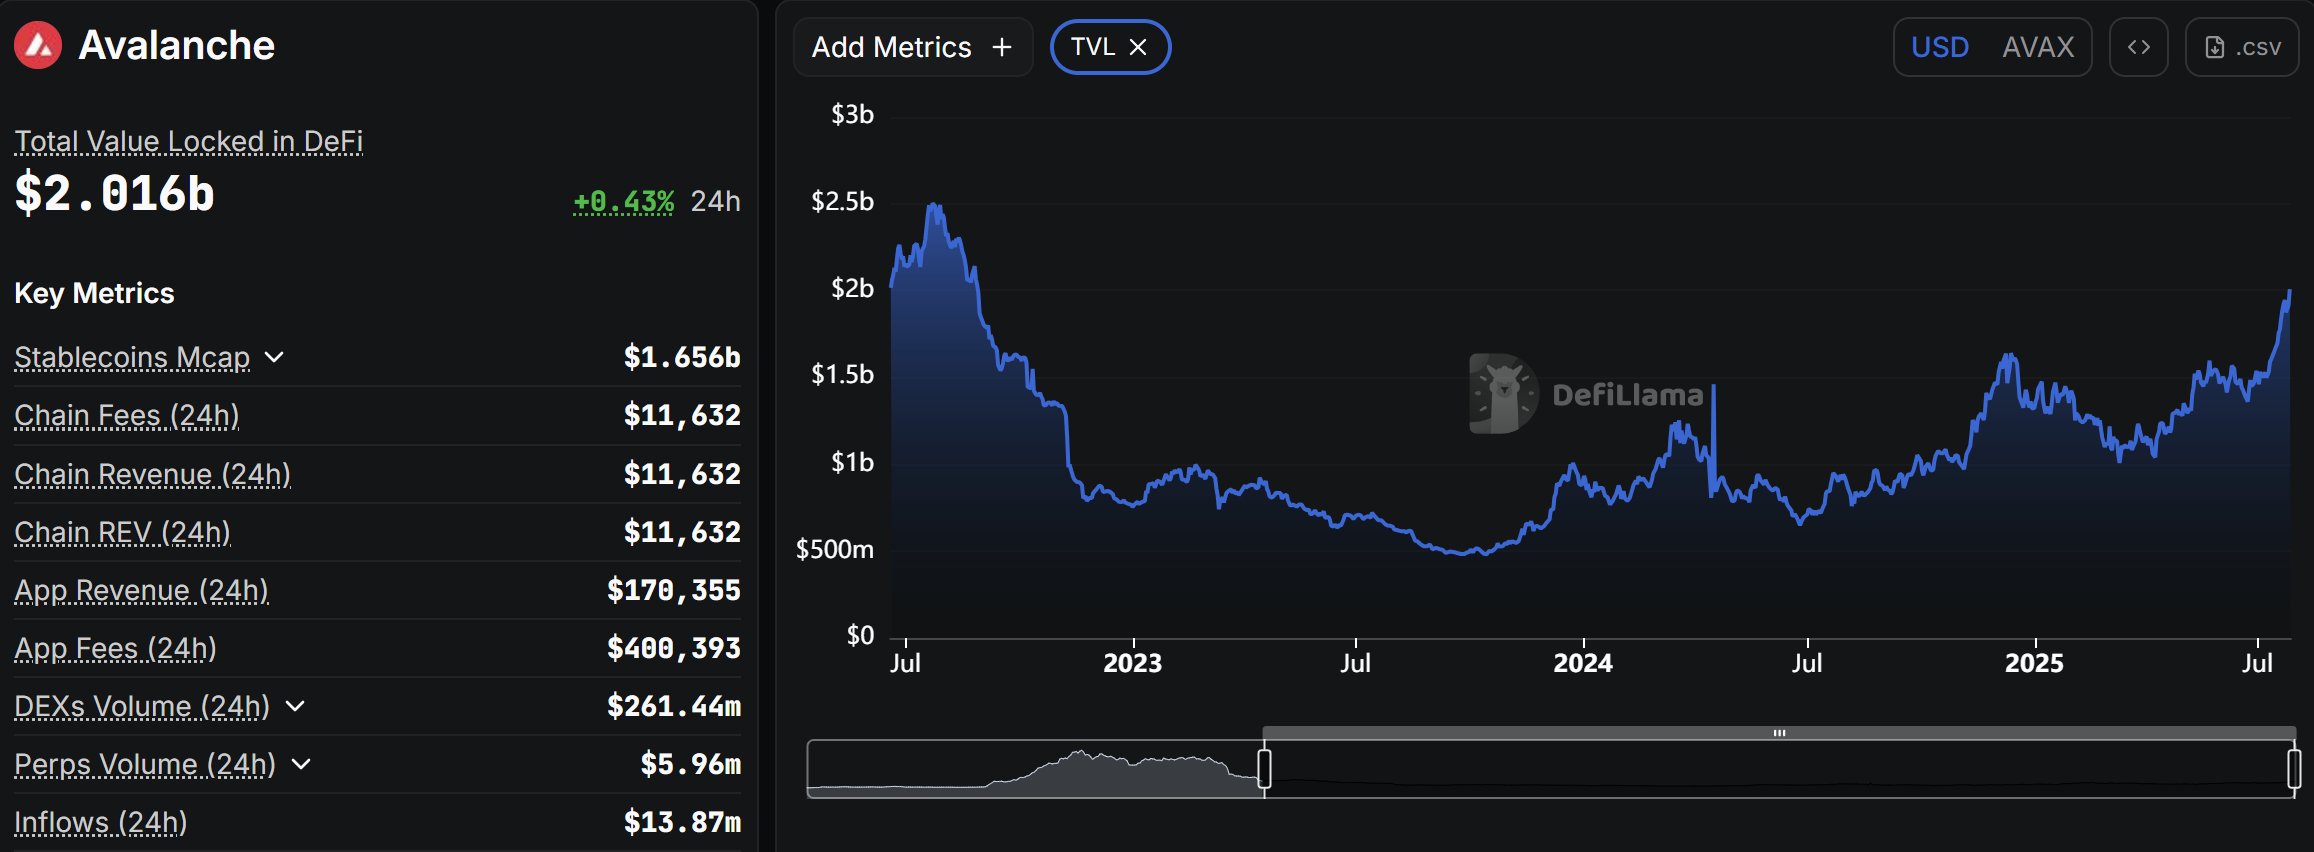Click the Total Value Locked in DeFi label
Viewport: 2314px width, 852px height.
(x=188, y=141)
